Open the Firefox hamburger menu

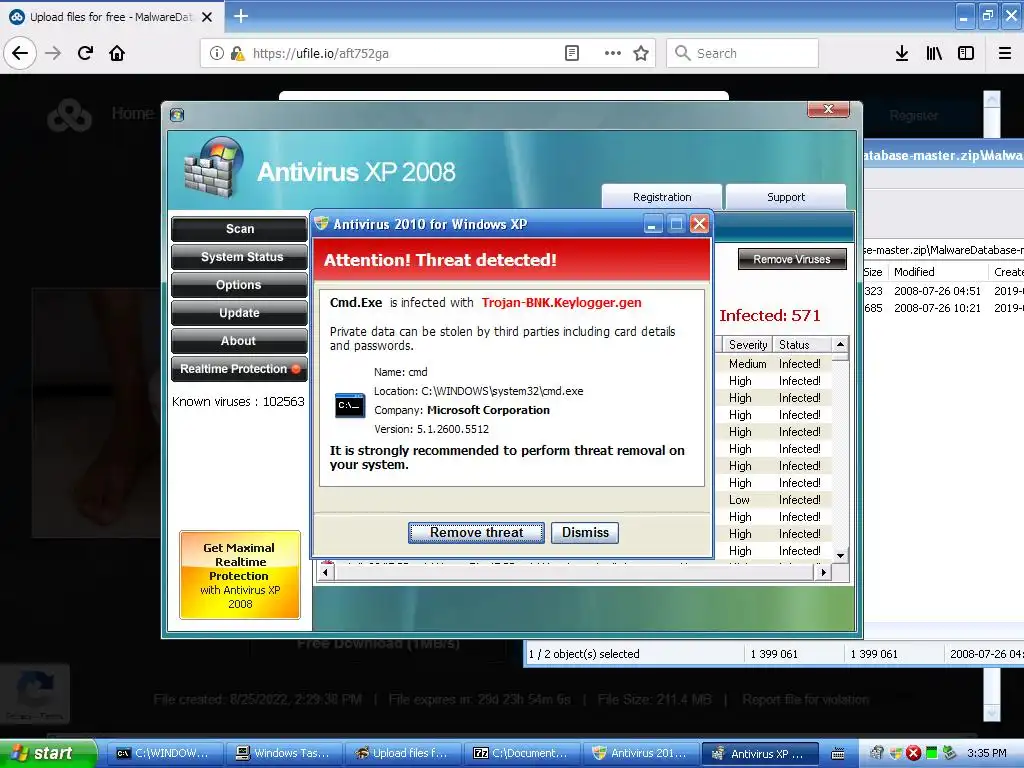pyautogui.click(x=1005, y=54)
